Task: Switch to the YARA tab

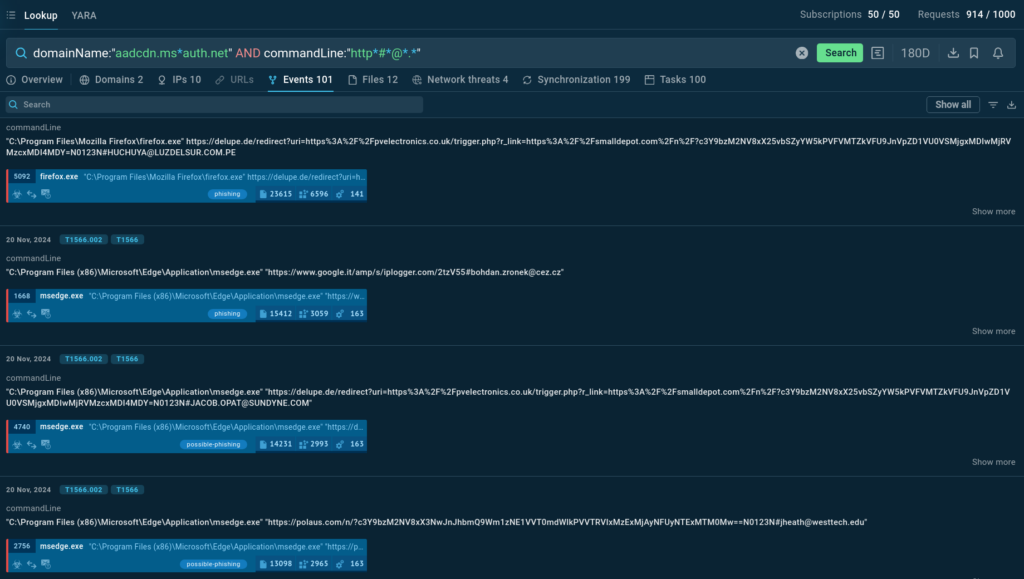Action: pos(84,15)
